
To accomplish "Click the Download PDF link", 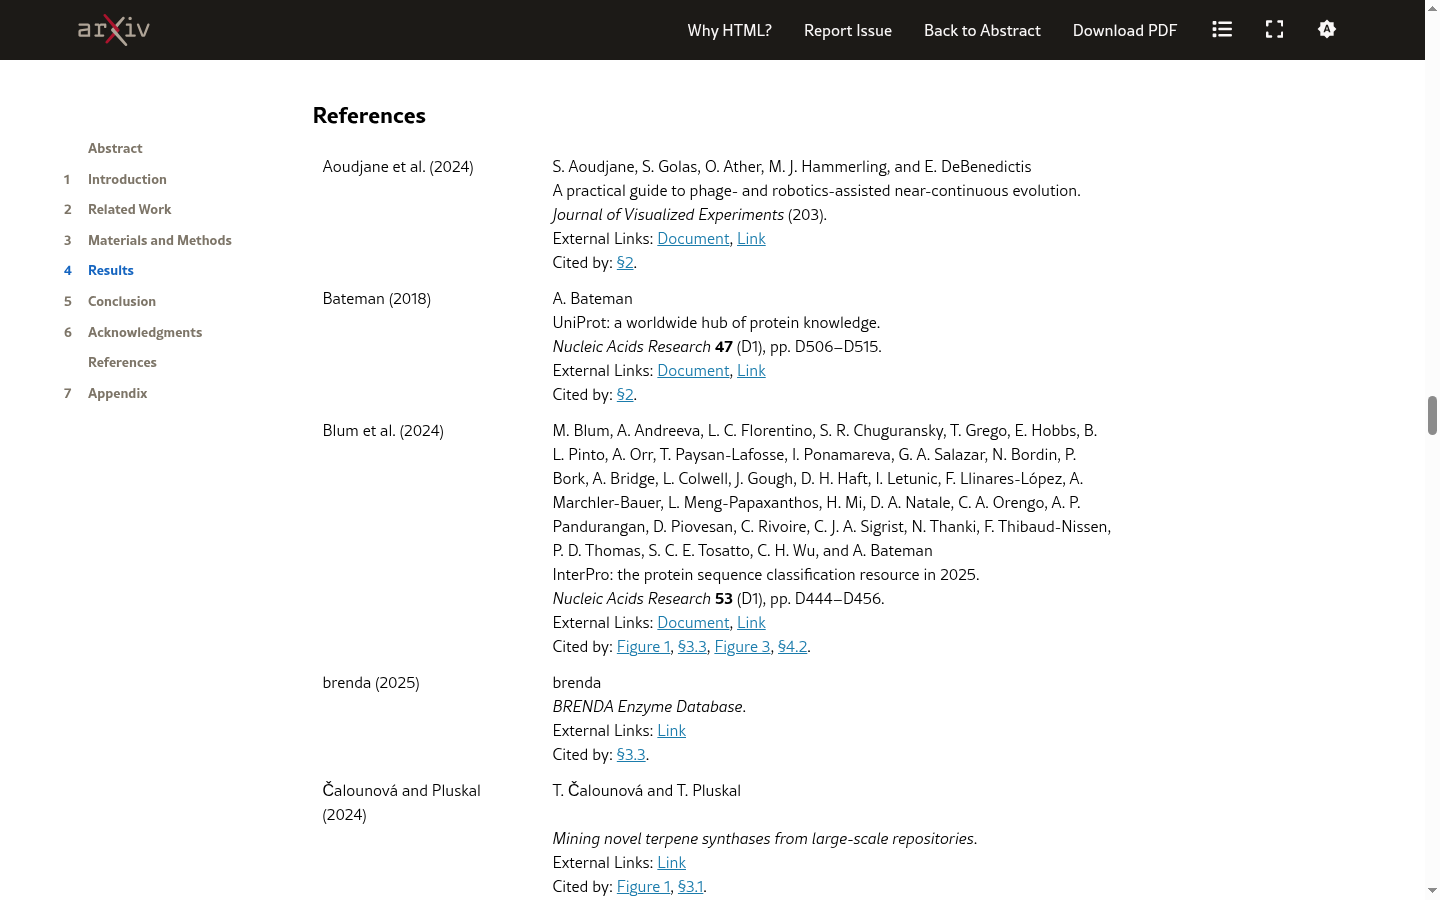I will 1125,30.
